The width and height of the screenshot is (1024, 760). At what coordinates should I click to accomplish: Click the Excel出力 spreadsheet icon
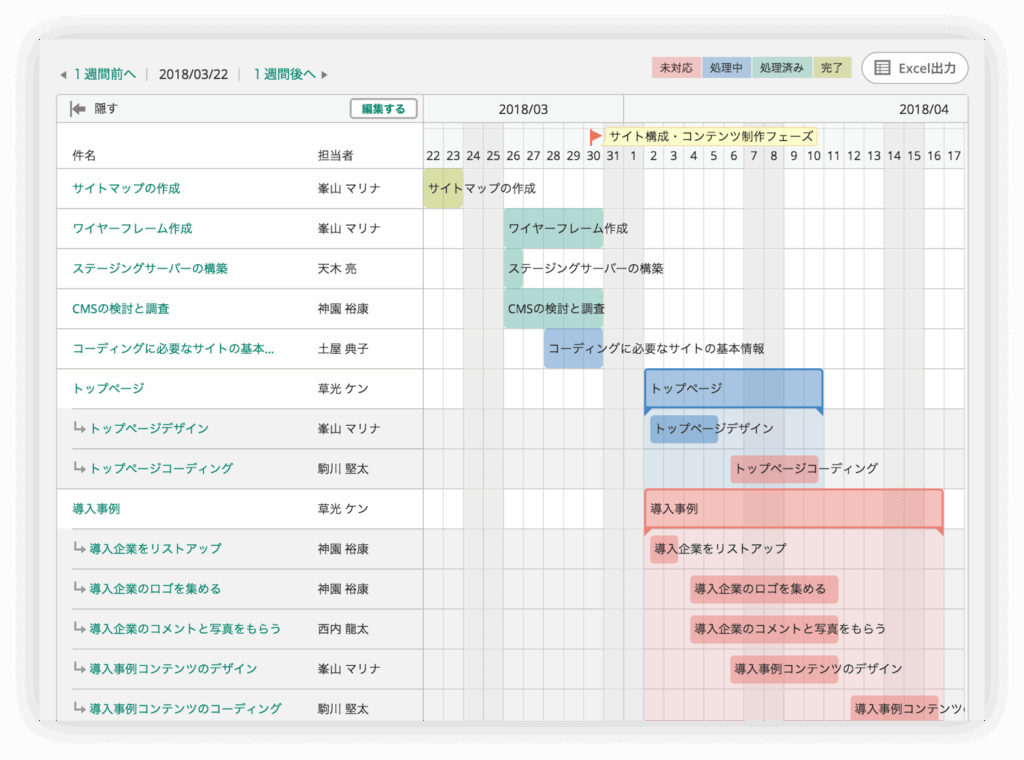[x=882, y=68]
